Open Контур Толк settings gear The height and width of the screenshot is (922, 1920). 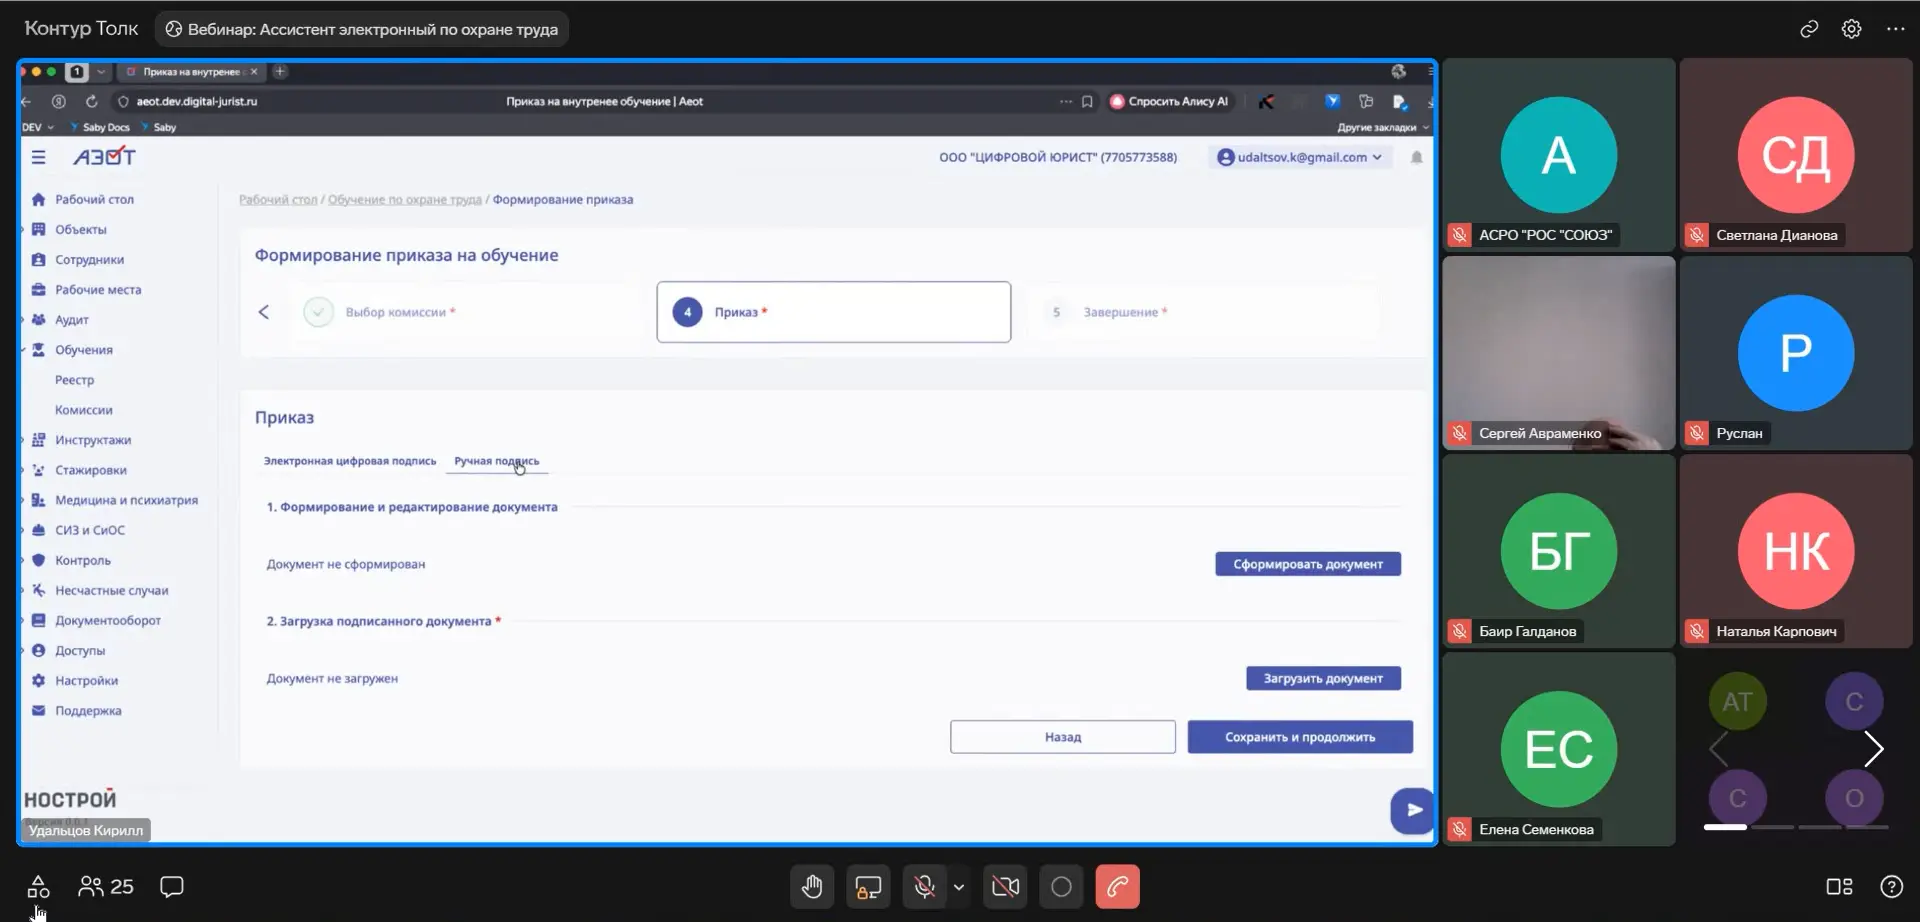pyautogui.click(x=1851, y=29)
